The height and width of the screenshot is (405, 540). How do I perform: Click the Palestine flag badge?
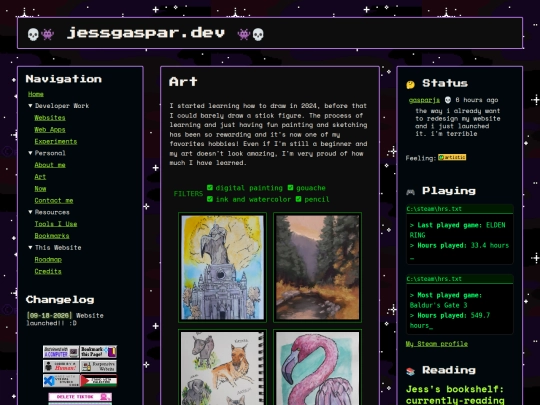98,381
